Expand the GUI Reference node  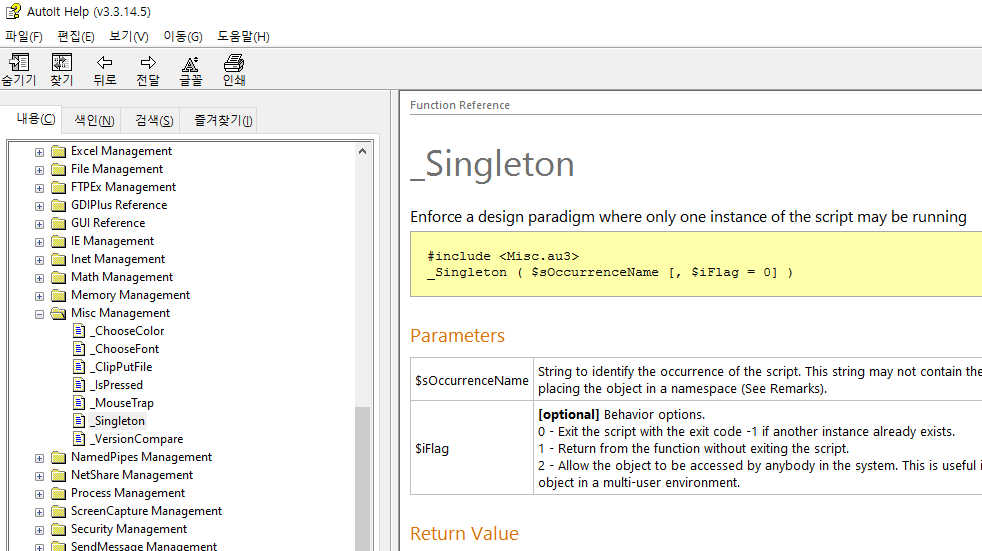39,224
